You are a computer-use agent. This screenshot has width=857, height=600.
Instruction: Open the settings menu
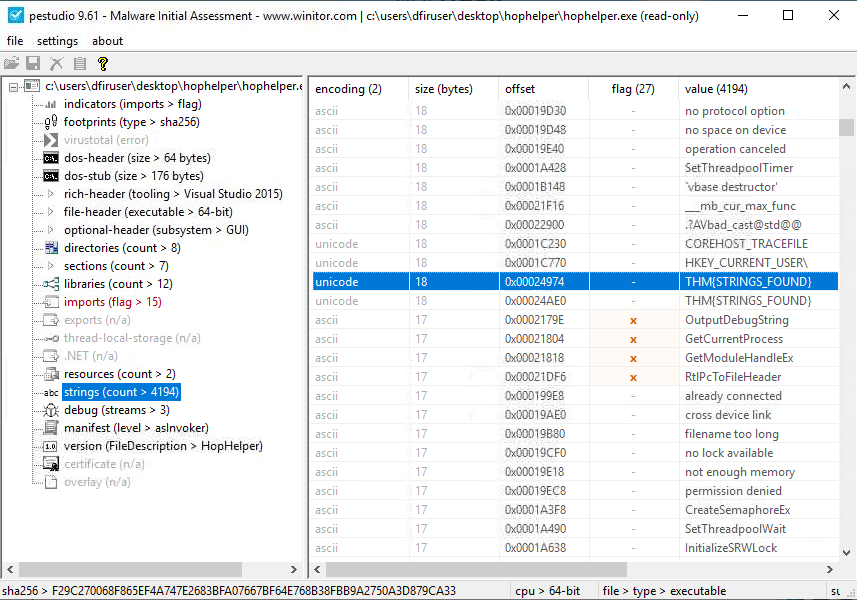[x=57, y=41]
